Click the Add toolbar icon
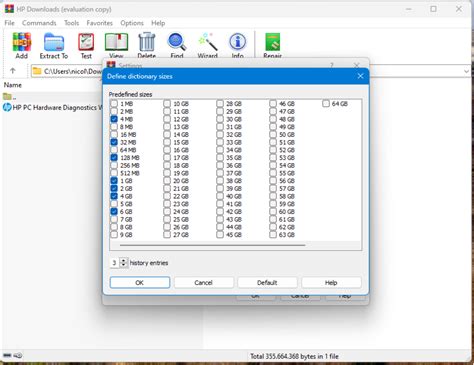 point(22,42)
